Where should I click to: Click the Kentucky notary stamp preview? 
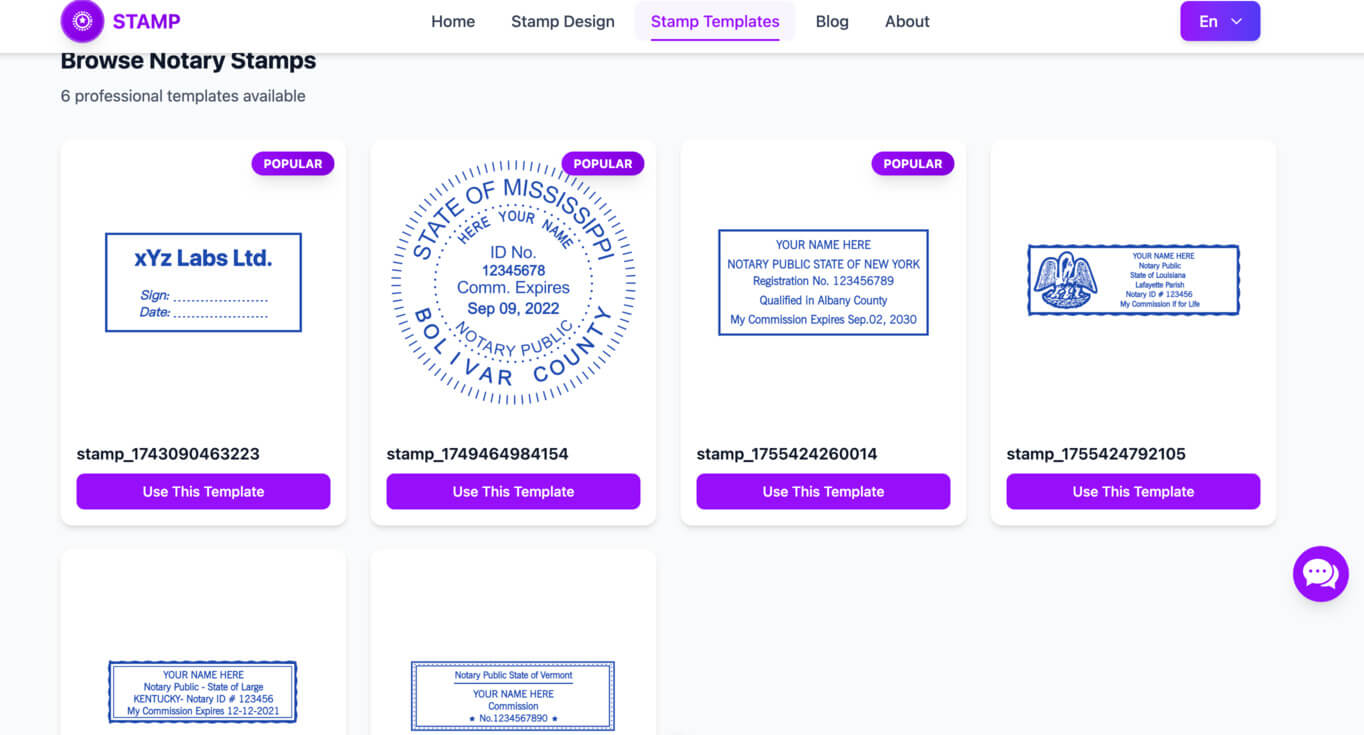[203, 692]
